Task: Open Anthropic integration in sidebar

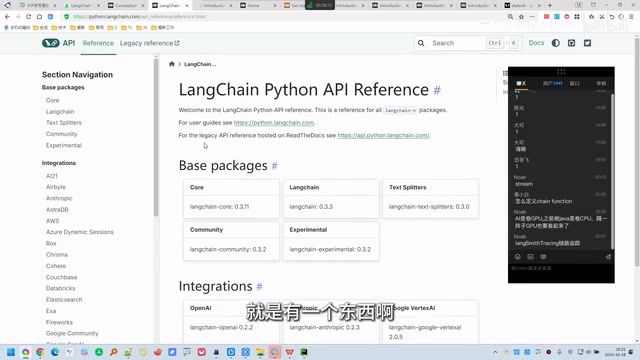Action: pos(59,198)
